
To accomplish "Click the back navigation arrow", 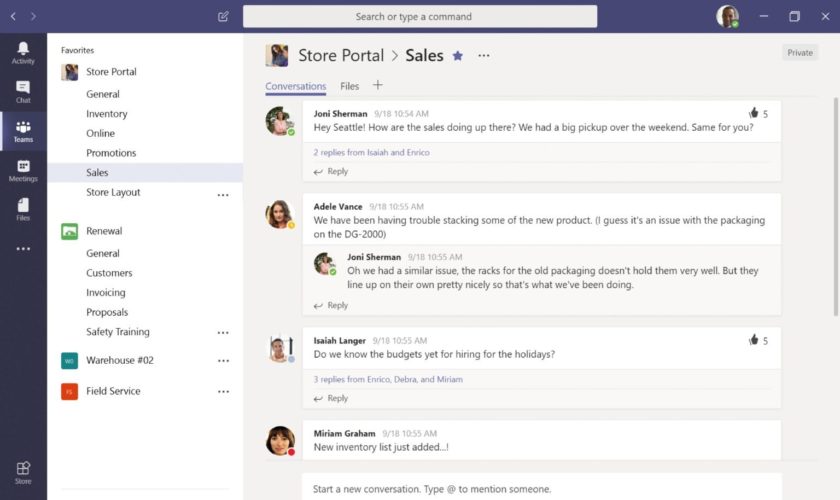I will point(13,17).
